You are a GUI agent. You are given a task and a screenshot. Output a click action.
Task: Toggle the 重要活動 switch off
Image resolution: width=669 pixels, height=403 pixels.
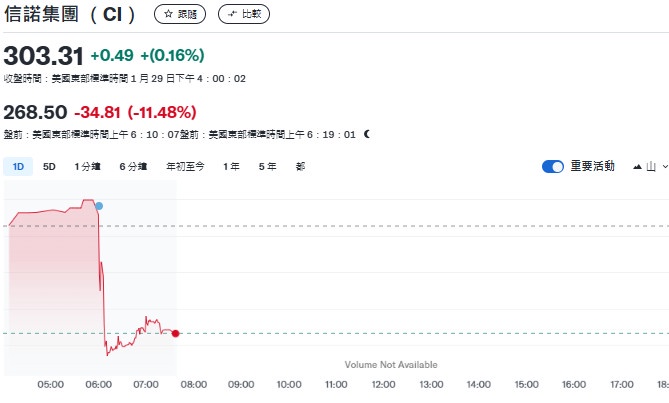[x=553, y=166]
